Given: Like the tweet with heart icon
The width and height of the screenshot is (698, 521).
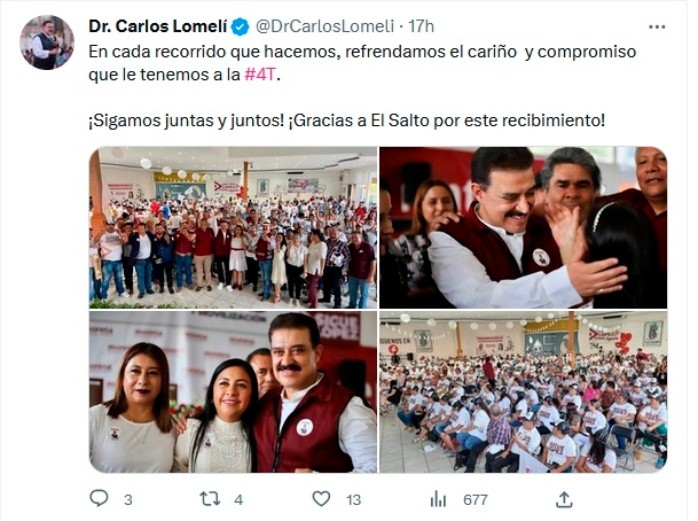Looking at the screenshot, I should click(321, 499).
